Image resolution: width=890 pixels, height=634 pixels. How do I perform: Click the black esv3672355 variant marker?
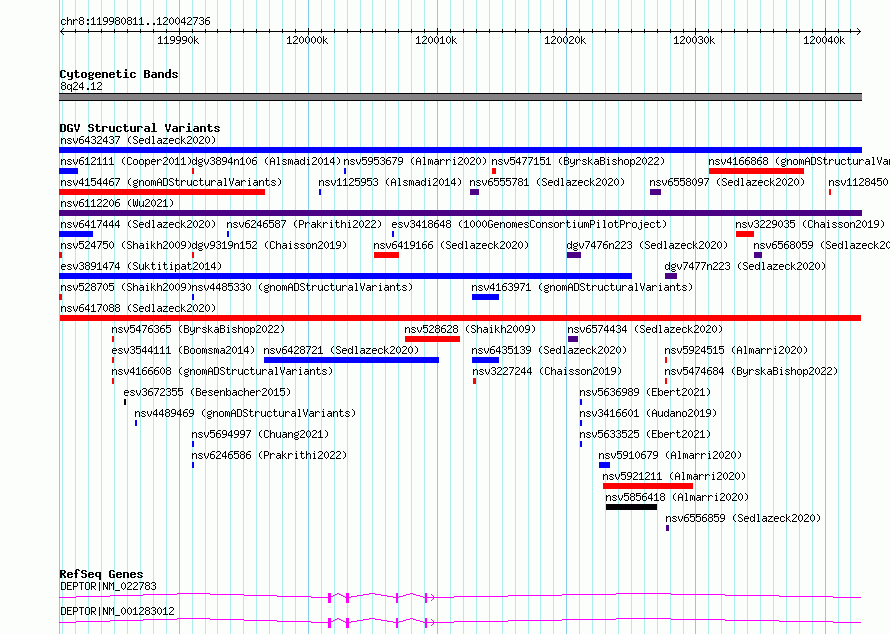coord(125,402)
